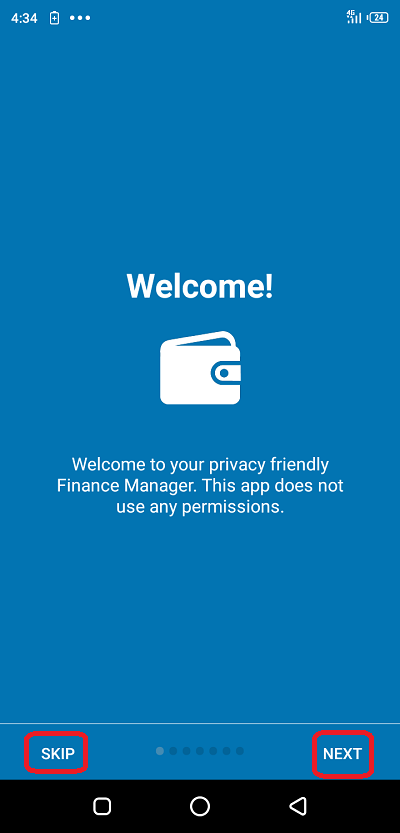
Task: Select the sixth page indicator dot
Action: [226, 751]
